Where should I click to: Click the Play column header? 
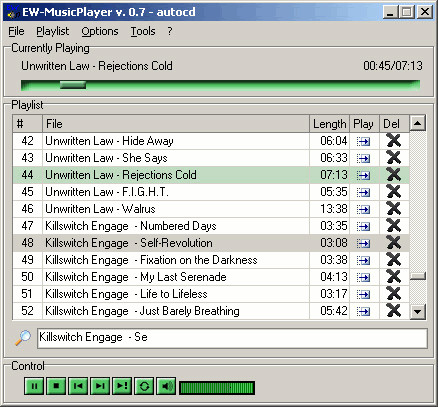pos(364,124)
